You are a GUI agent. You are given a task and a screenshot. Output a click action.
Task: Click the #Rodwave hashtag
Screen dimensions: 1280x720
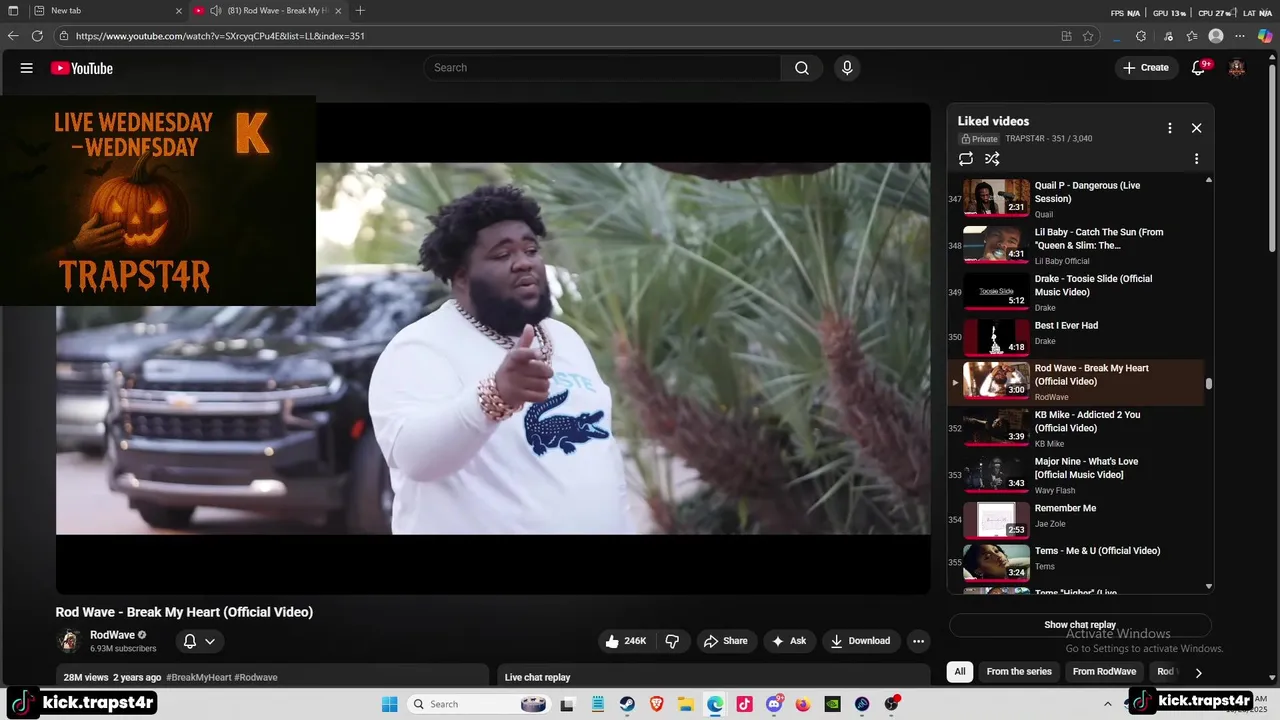pyautogui.click(x=256, y=677)
